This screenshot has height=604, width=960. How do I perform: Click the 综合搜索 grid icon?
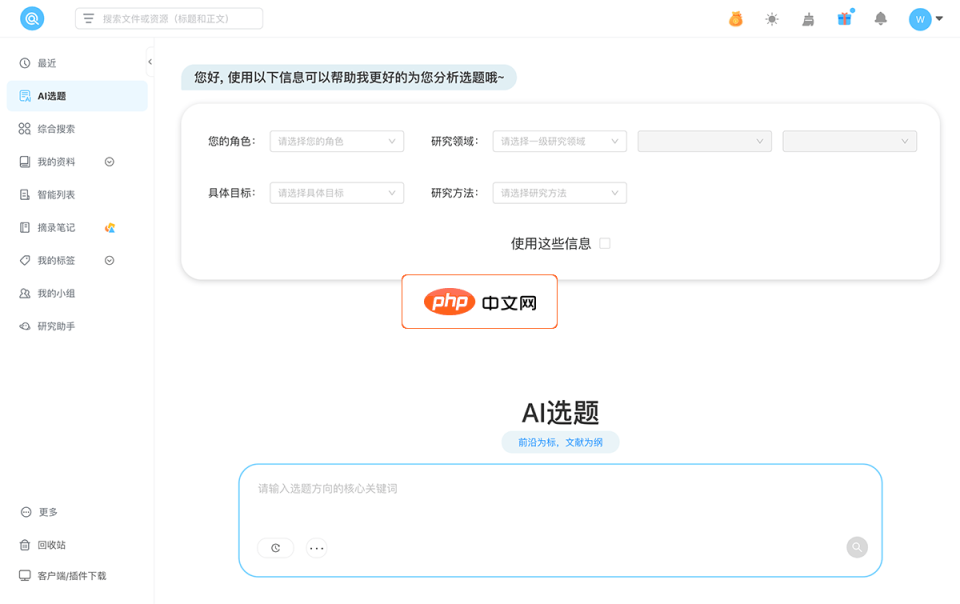click(24, 129)
